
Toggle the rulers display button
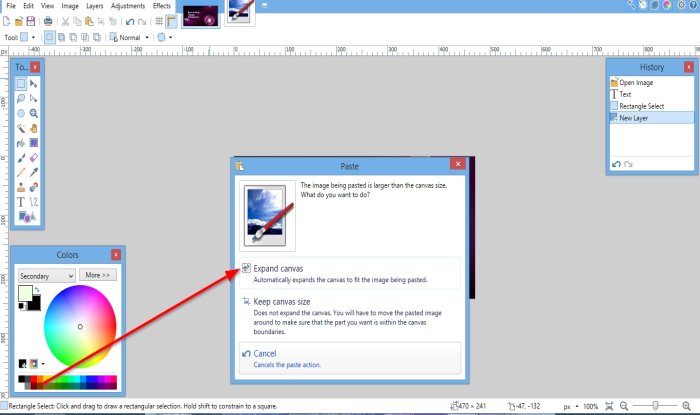[171, 21]
